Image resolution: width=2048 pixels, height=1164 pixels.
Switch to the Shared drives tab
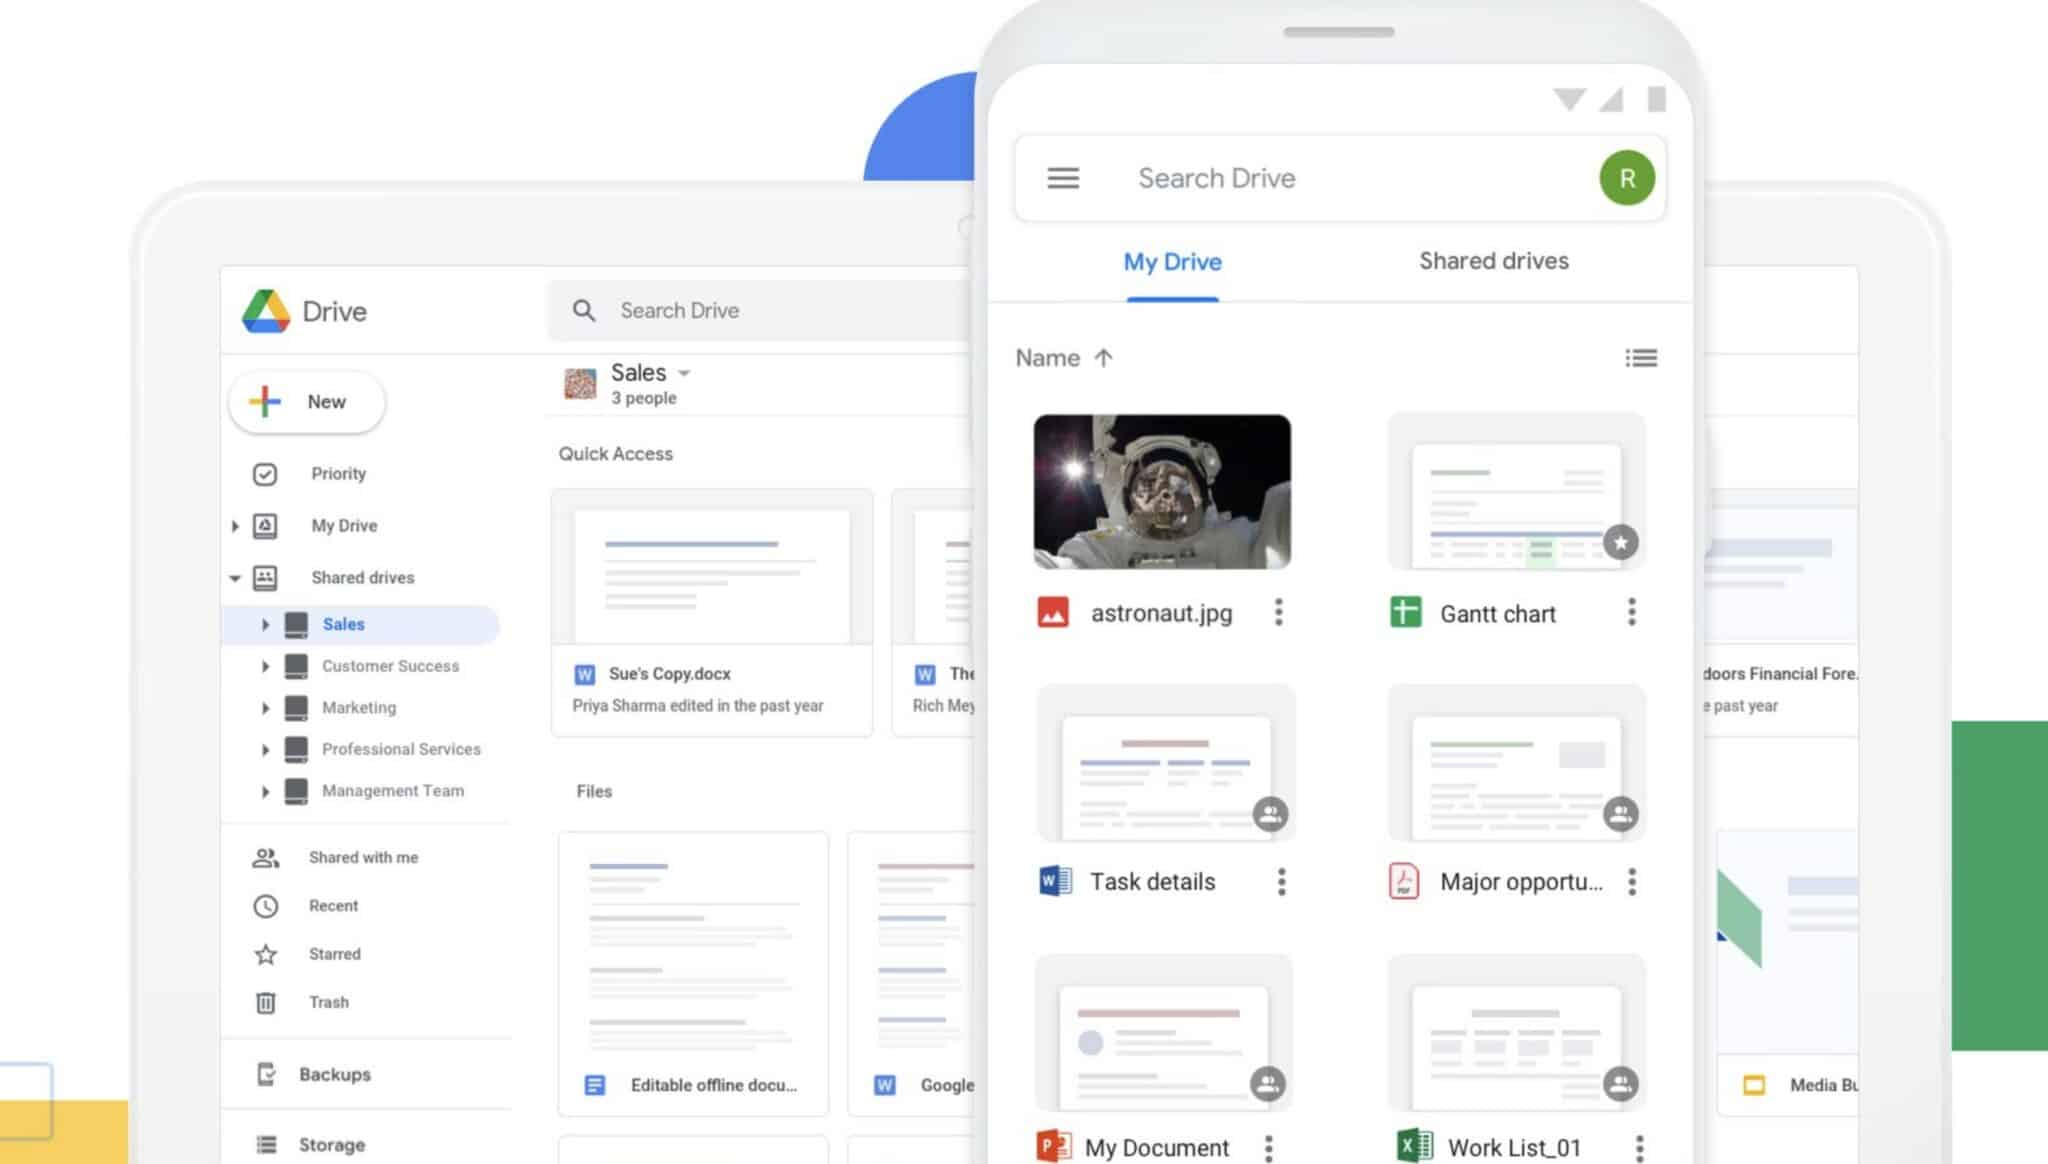[1493, 261]
